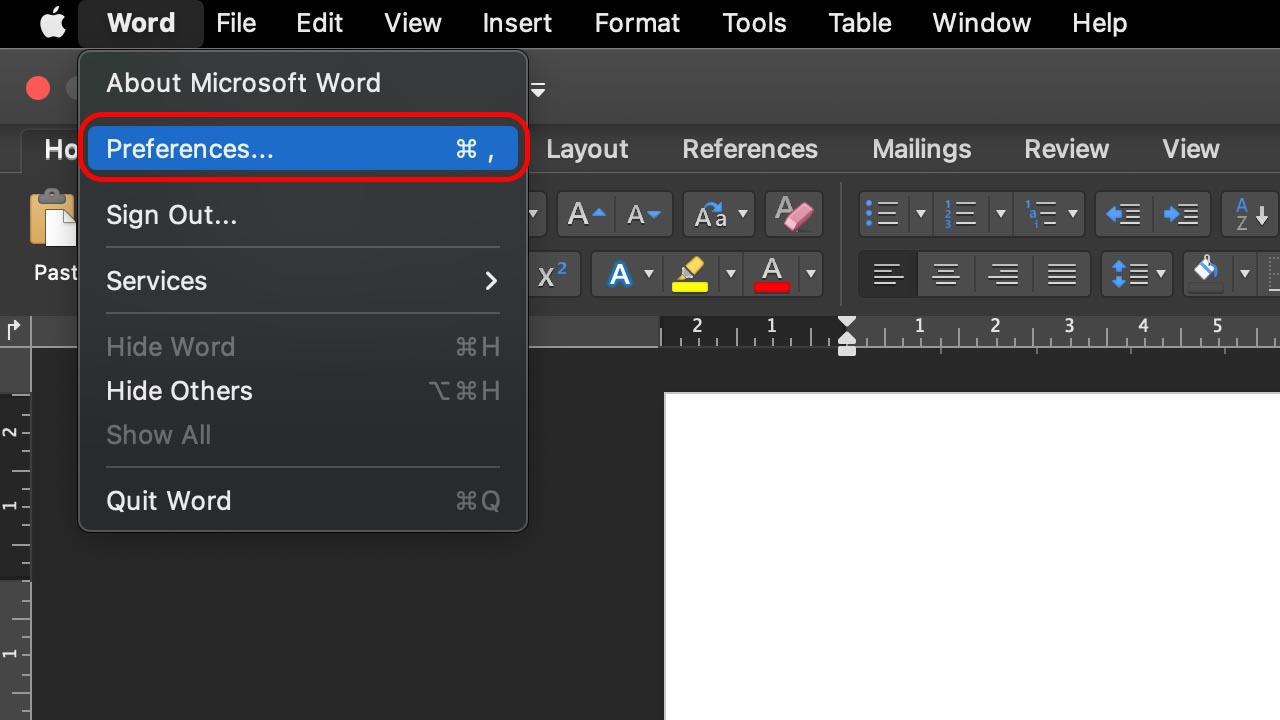This screenshot has width=1280, height=720.
Task: Open the Tools menu
Action: [754, 23]
